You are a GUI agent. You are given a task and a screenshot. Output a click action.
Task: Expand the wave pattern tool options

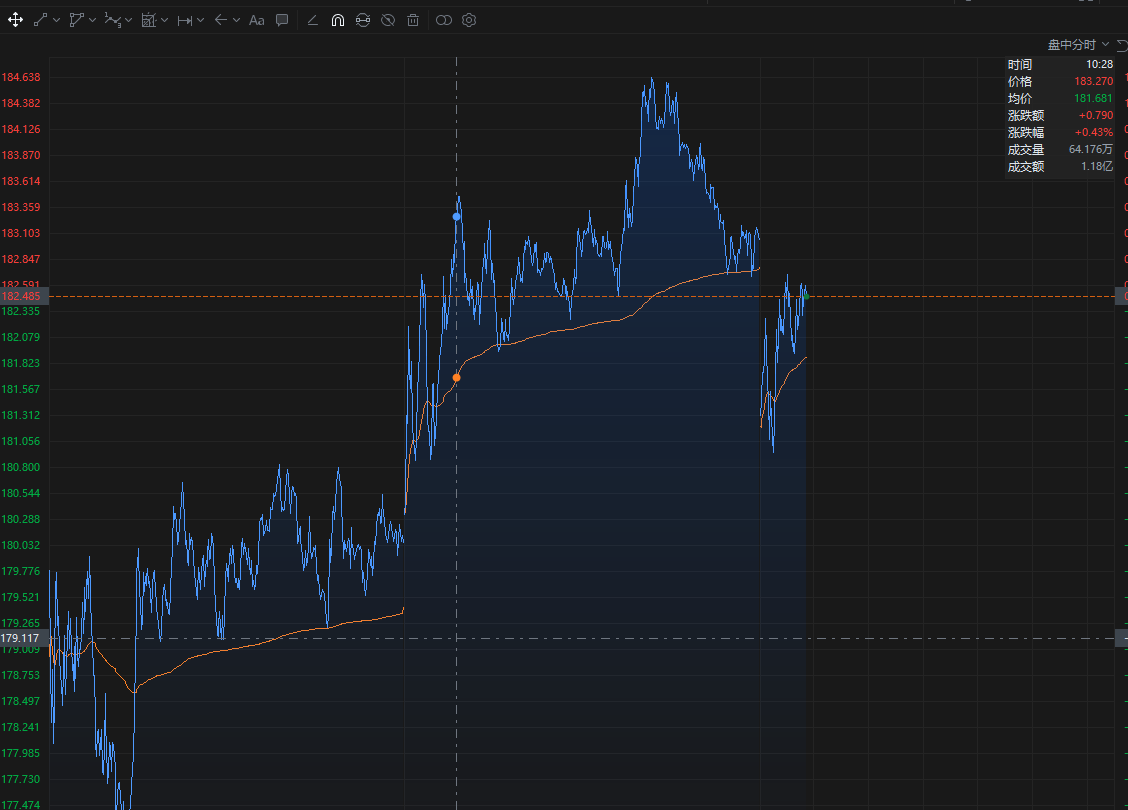[128, 20]
